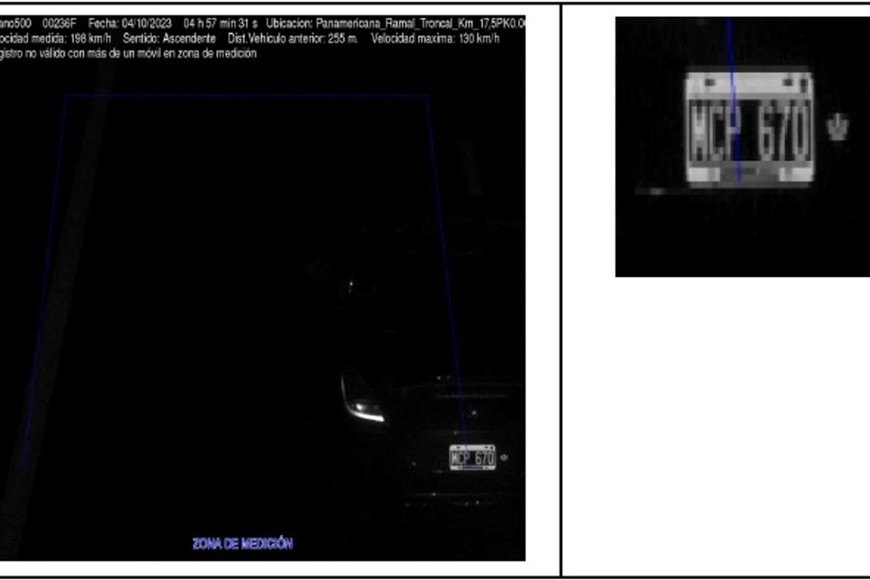Click the emblem right of the enlarged plate
The width and height of the screenshot is (870, 580).
[x=837, y=127]
